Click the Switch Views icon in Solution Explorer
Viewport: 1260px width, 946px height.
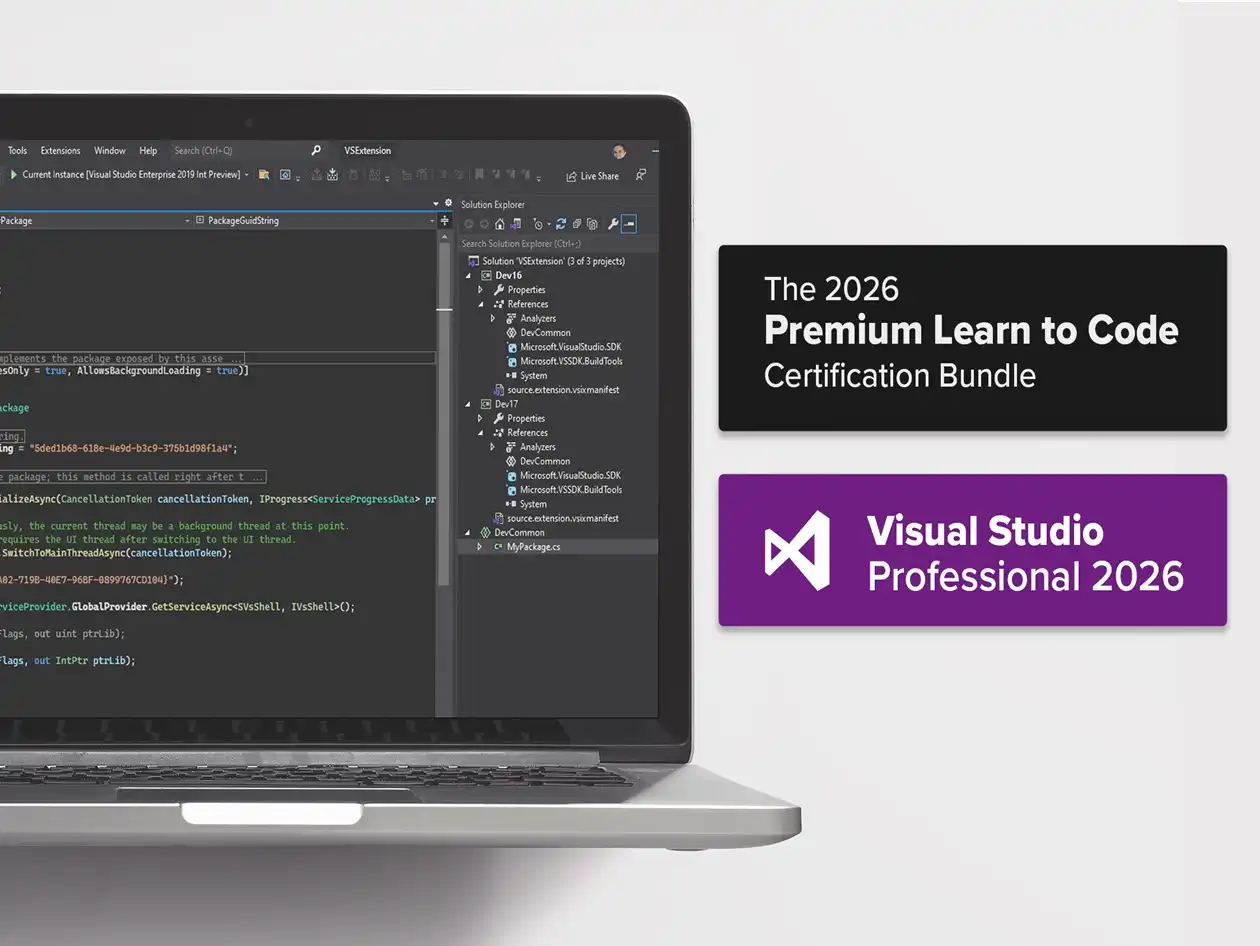tap(515, 224)
